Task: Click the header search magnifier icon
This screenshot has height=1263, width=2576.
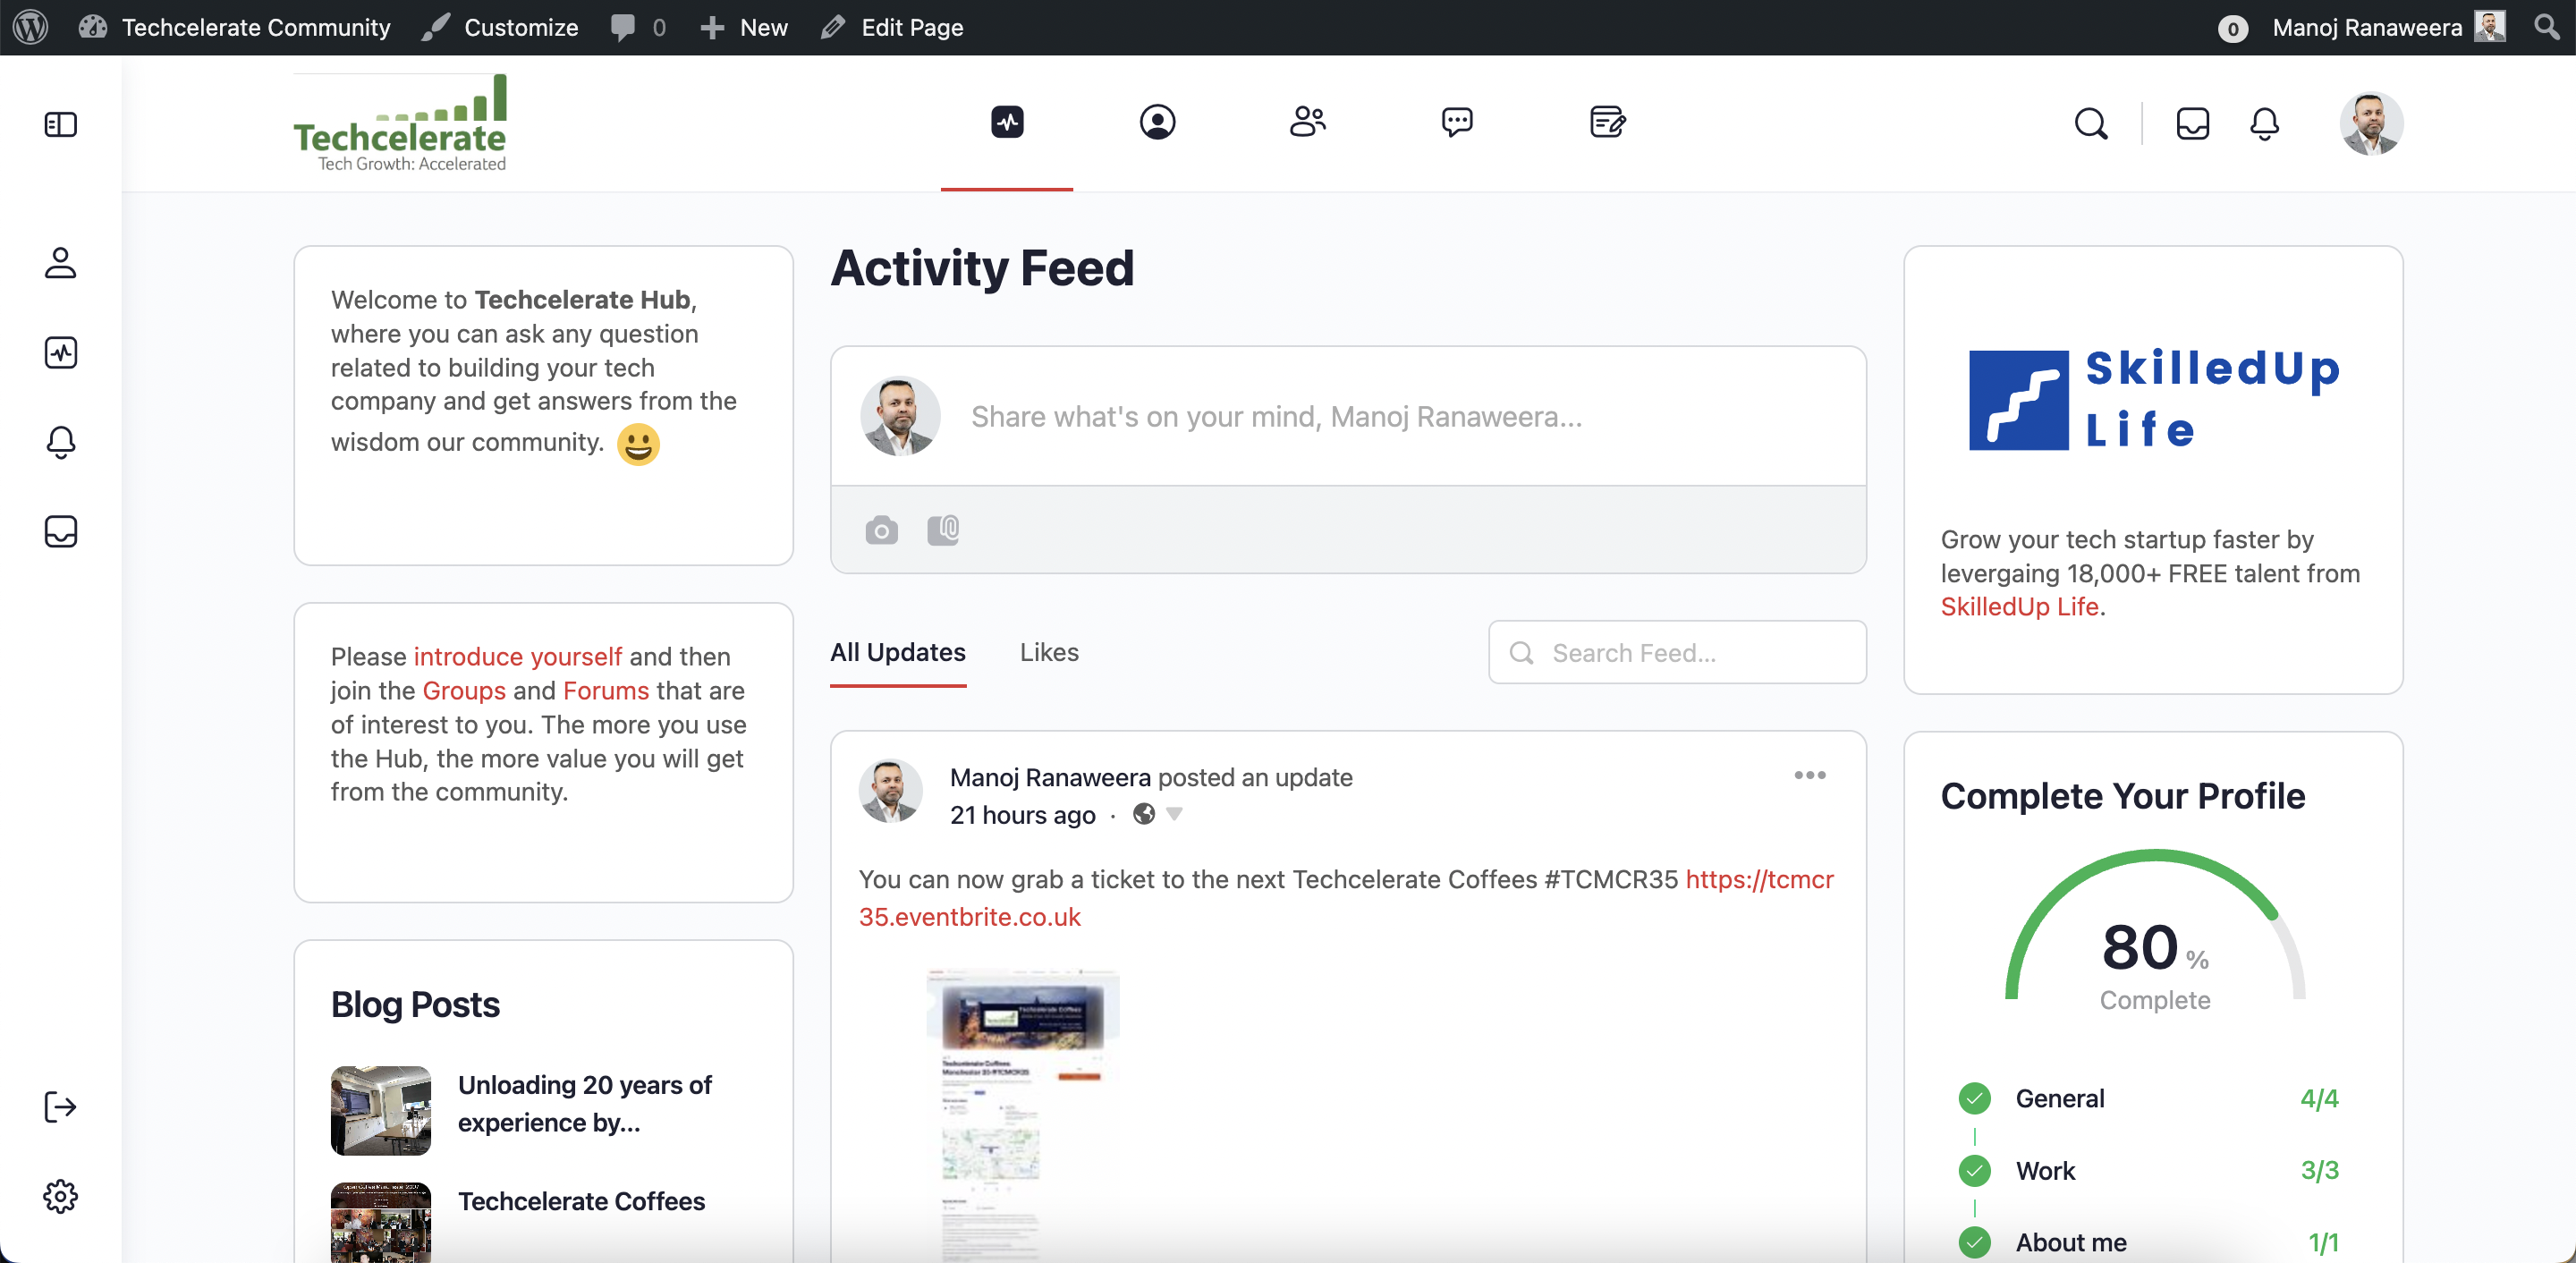Action: click(2091, 124)
